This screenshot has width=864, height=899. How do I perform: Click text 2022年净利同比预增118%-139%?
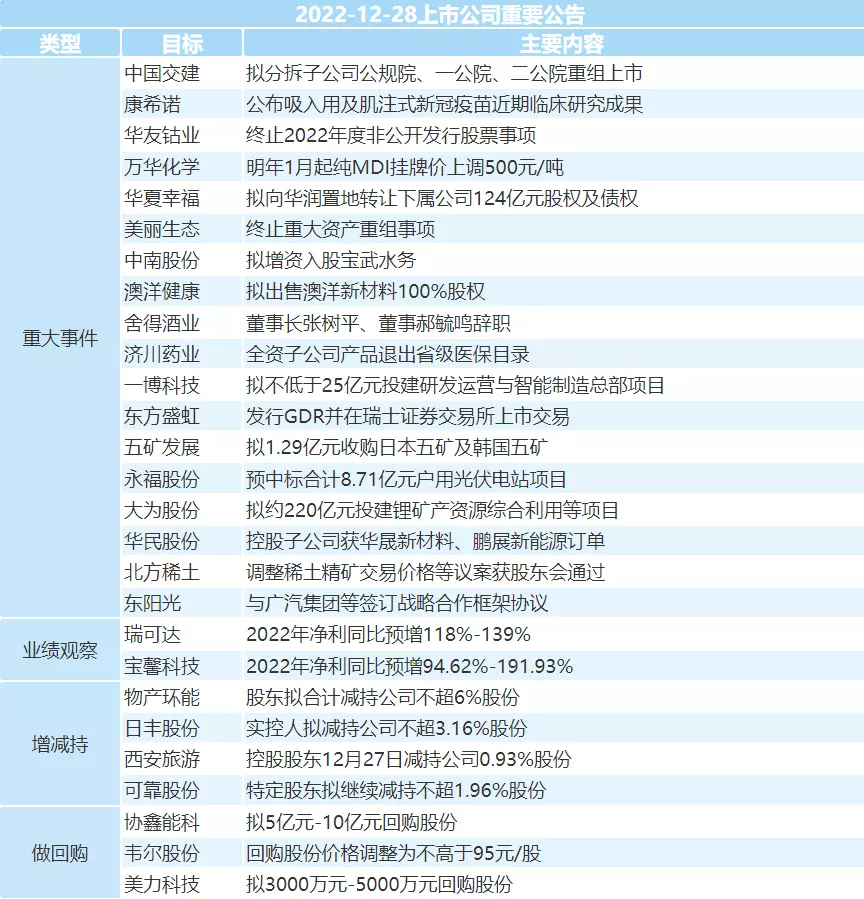[388, 635]
